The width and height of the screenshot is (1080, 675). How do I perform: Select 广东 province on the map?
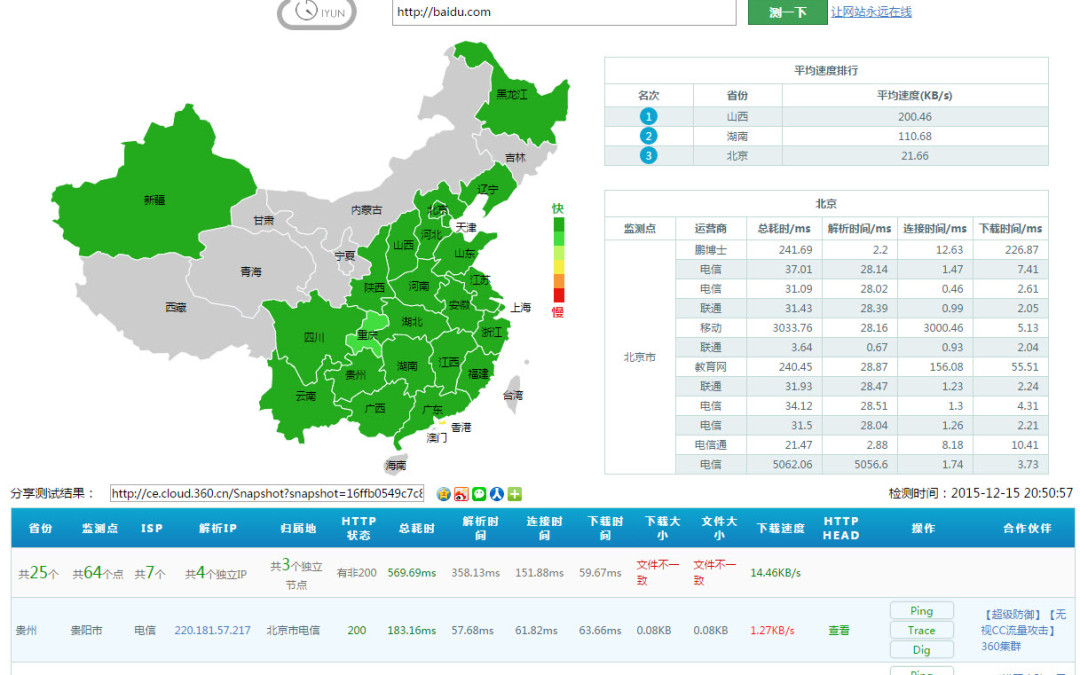[432, 410]
